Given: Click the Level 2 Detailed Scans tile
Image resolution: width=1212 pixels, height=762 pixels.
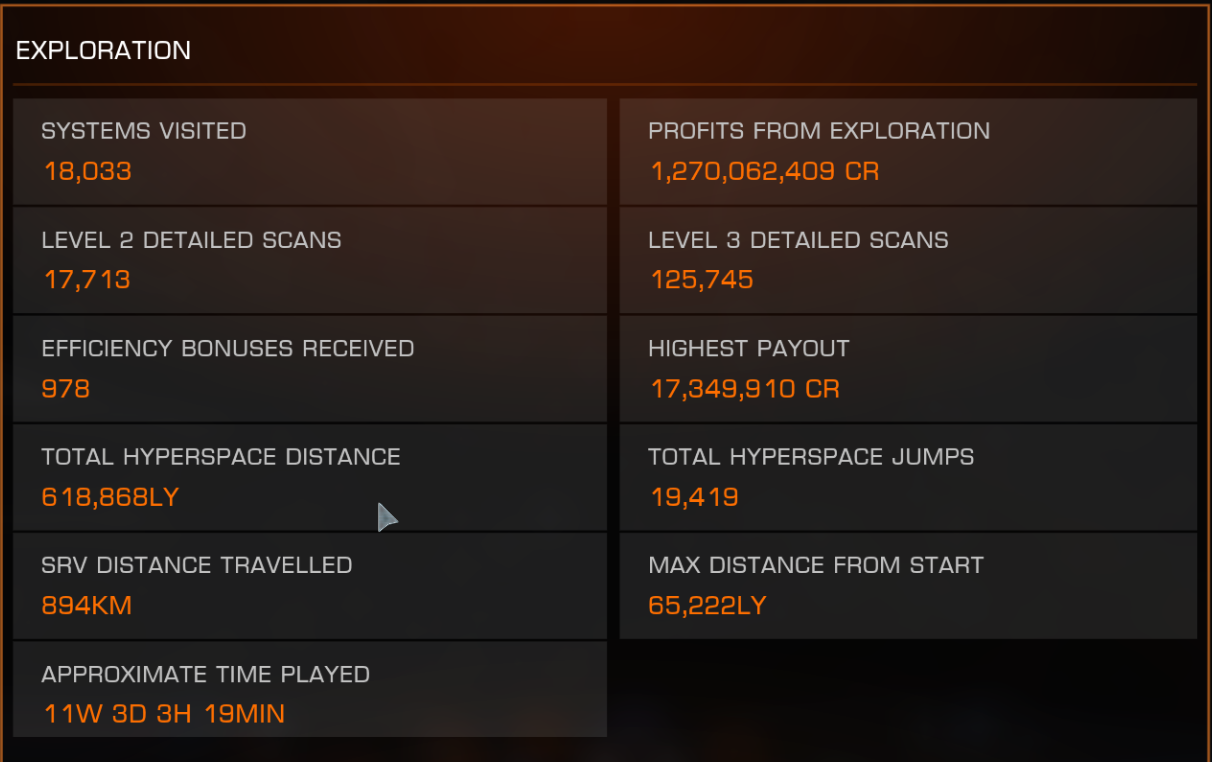Looking at the screenshot, I should pos(310,260).
